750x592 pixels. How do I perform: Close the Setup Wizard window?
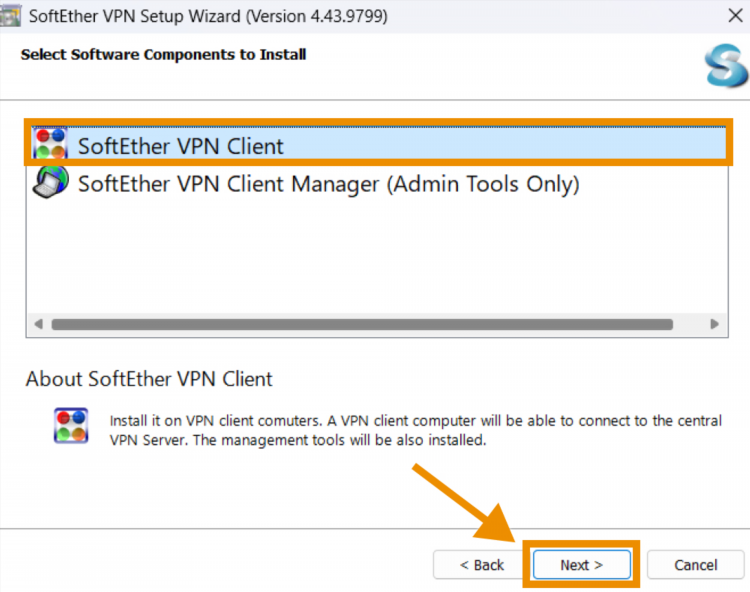pyautogui.click(x=735, y=15)
